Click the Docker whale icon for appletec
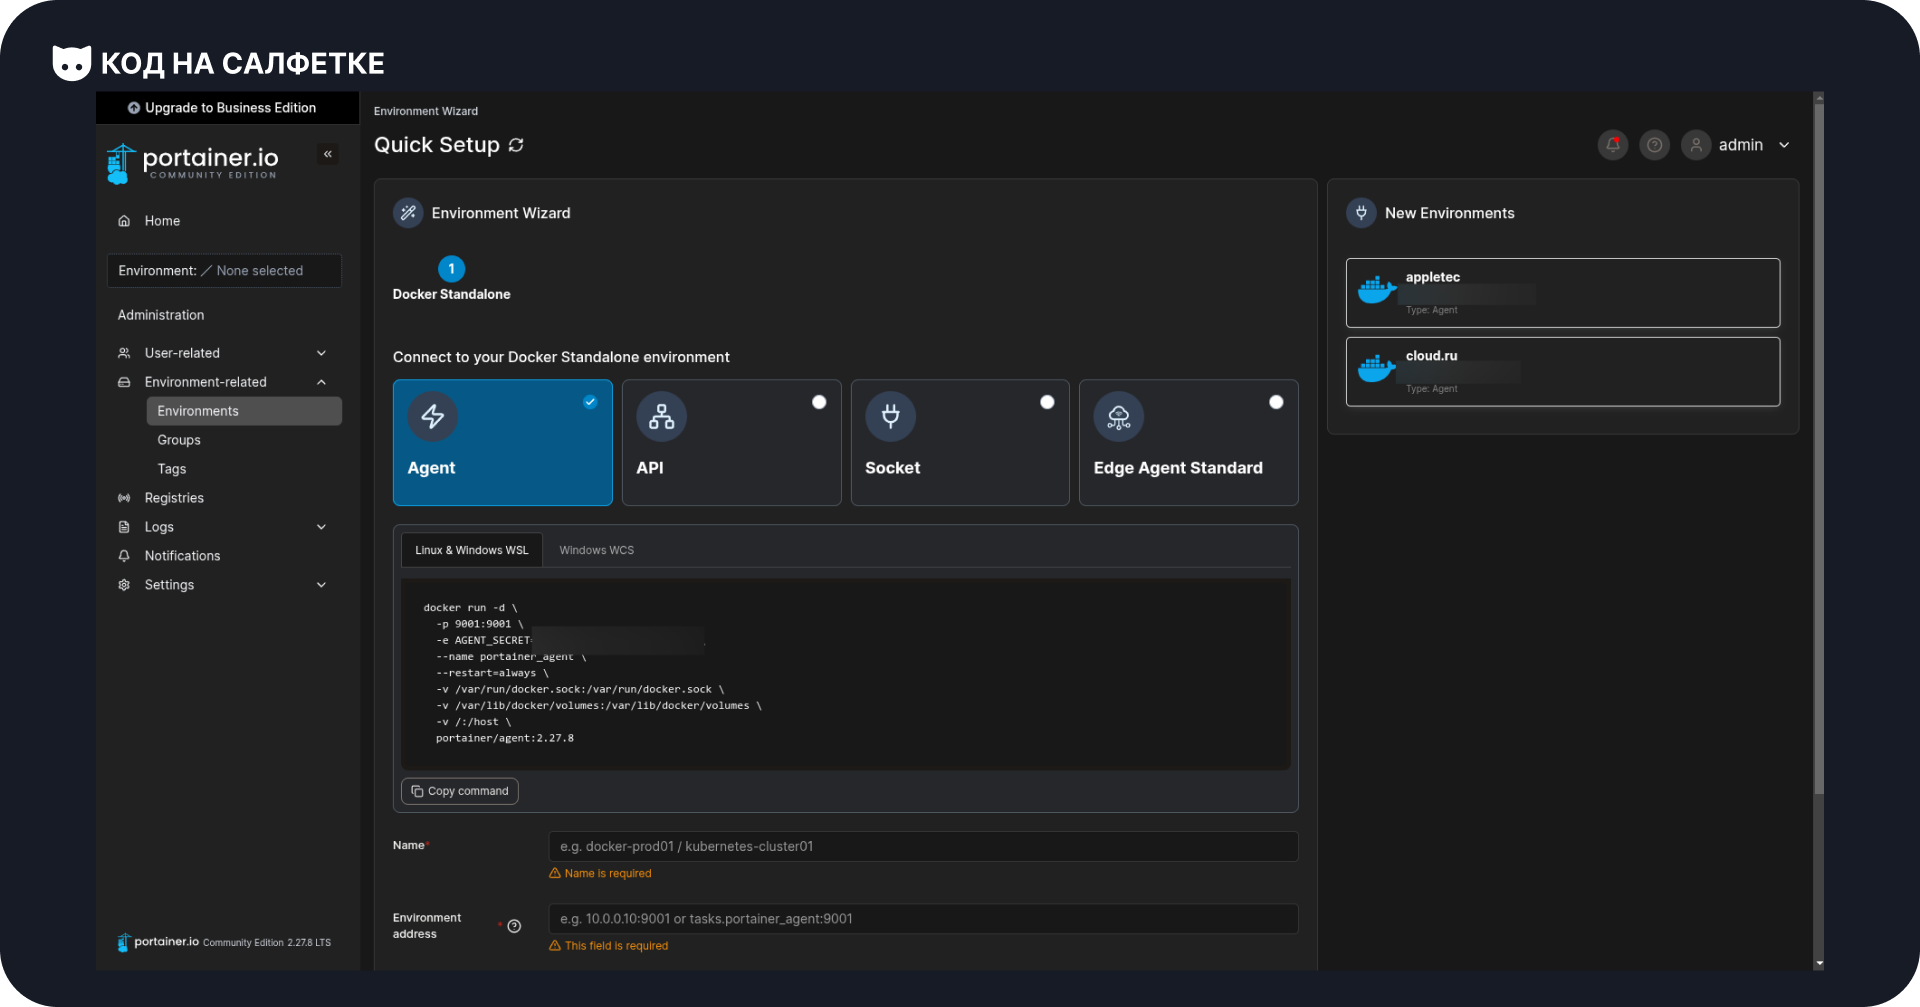 click(x=1377, y=290)
